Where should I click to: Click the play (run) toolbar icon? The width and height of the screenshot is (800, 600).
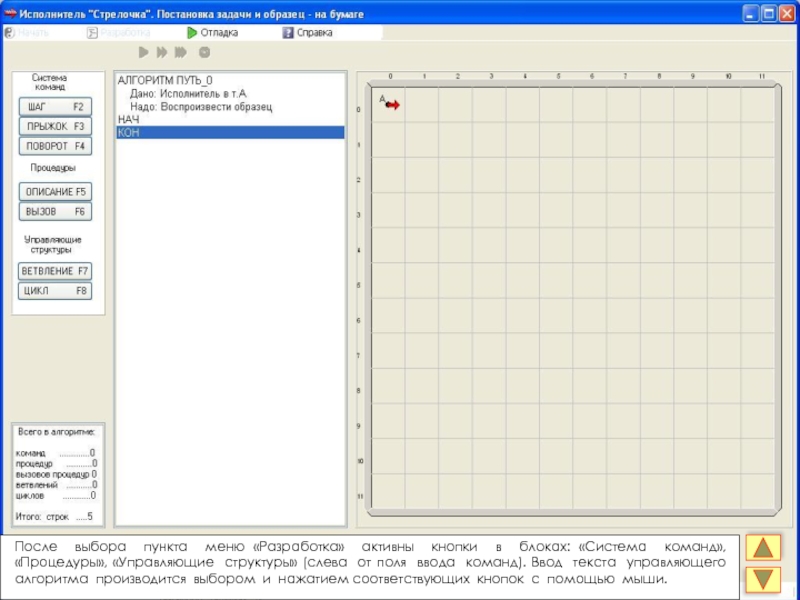click(143, 52)
